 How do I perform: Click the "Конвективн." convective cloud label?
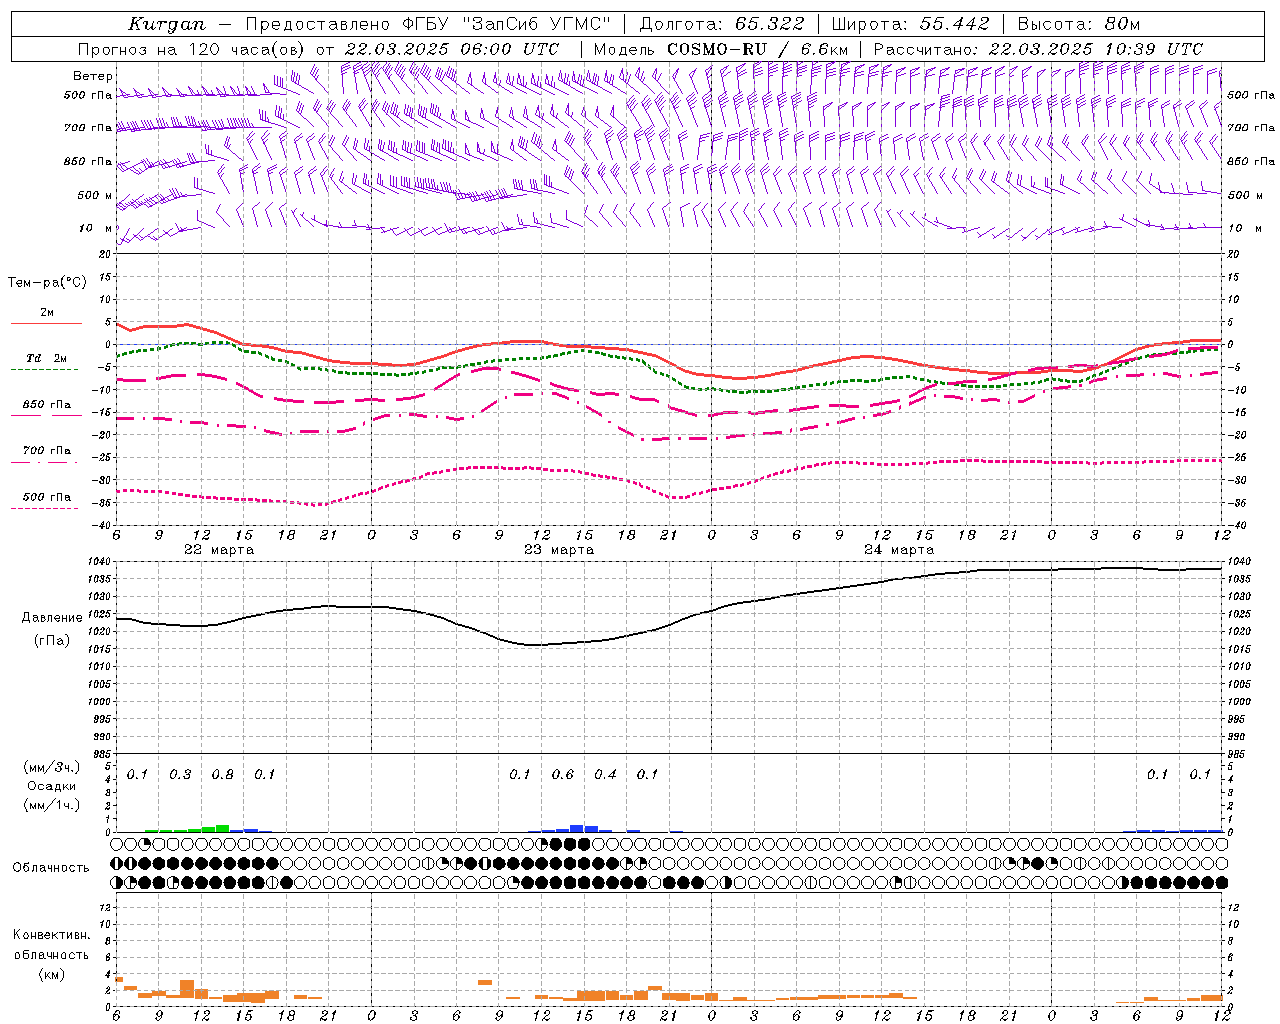point(51,935)
